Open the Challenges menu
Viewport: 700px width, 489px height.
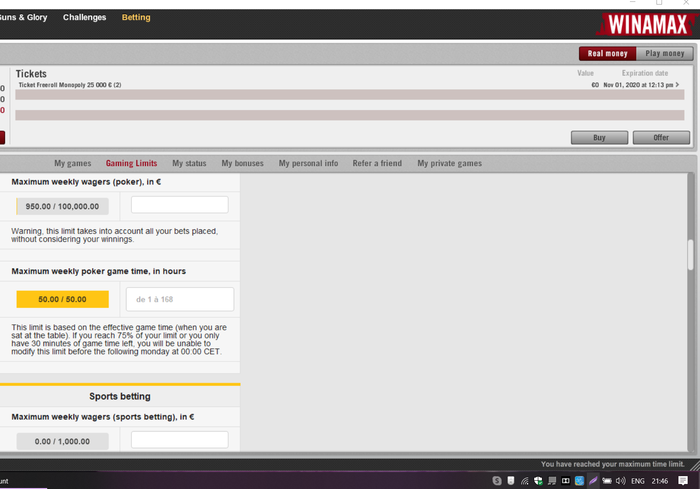(84, 17)
